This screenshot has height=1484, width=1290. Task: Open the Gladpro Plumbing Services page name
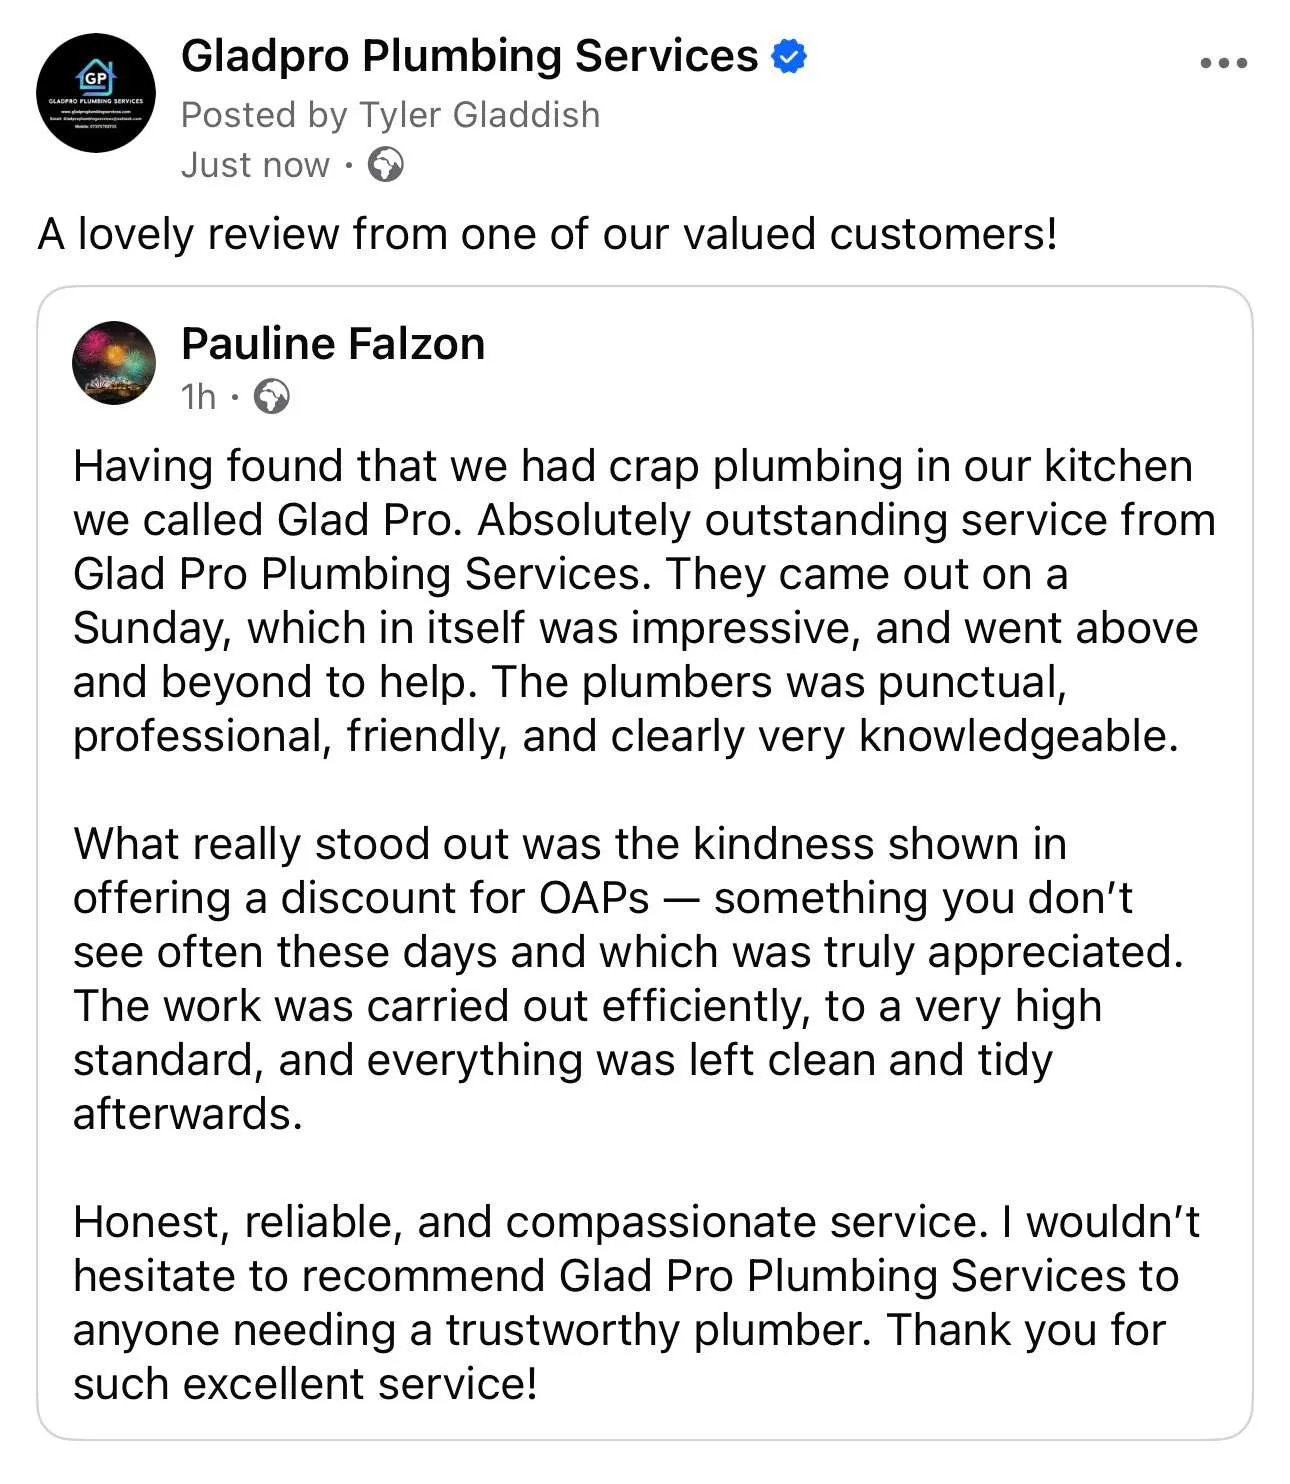(469, 56)
